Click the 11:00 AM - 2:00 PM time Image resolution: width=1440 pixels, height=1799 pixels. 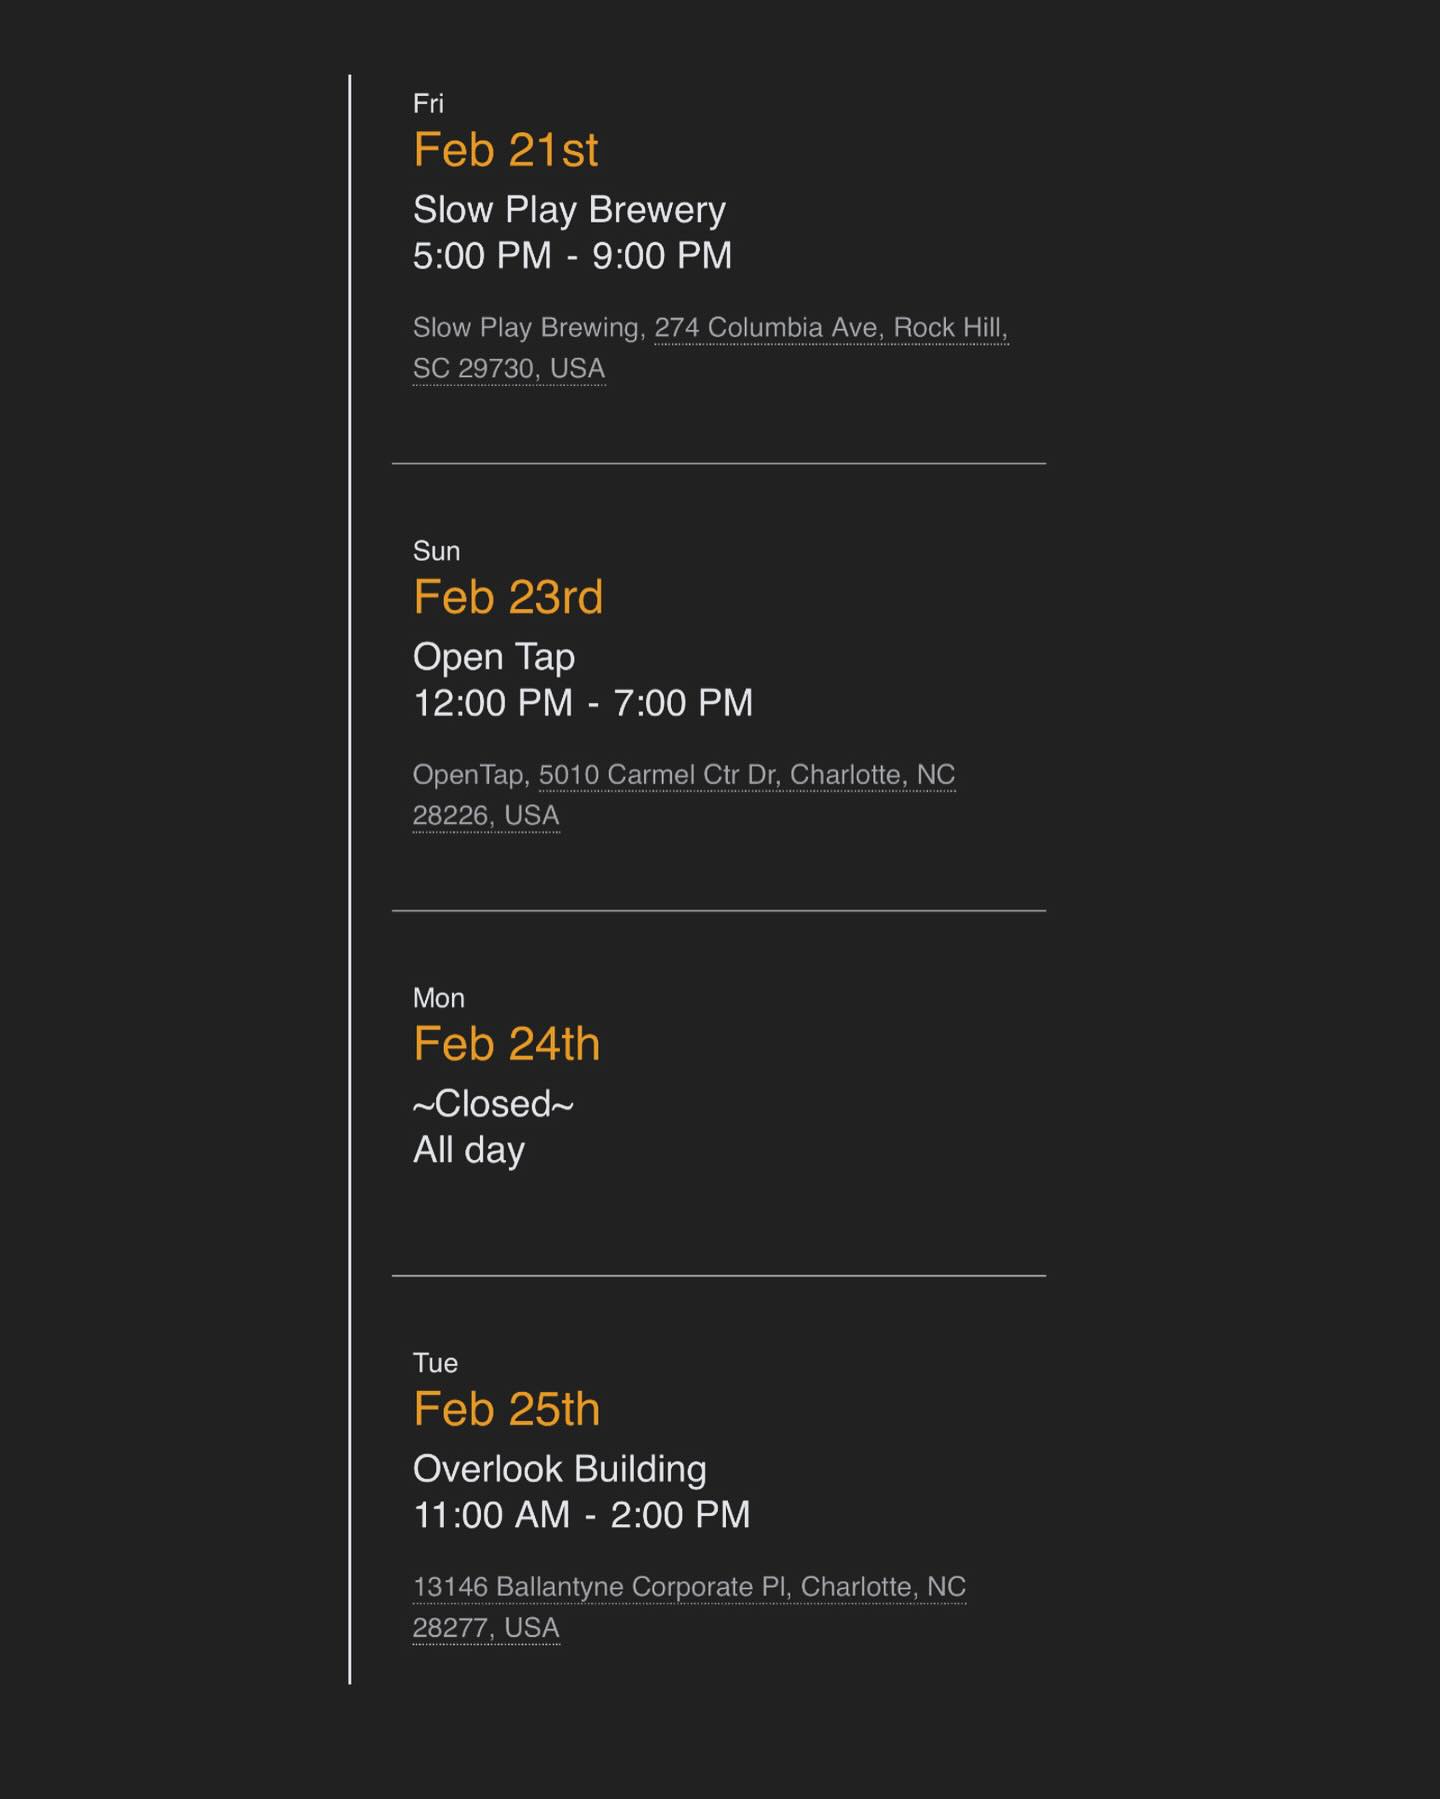[582, 1515]
